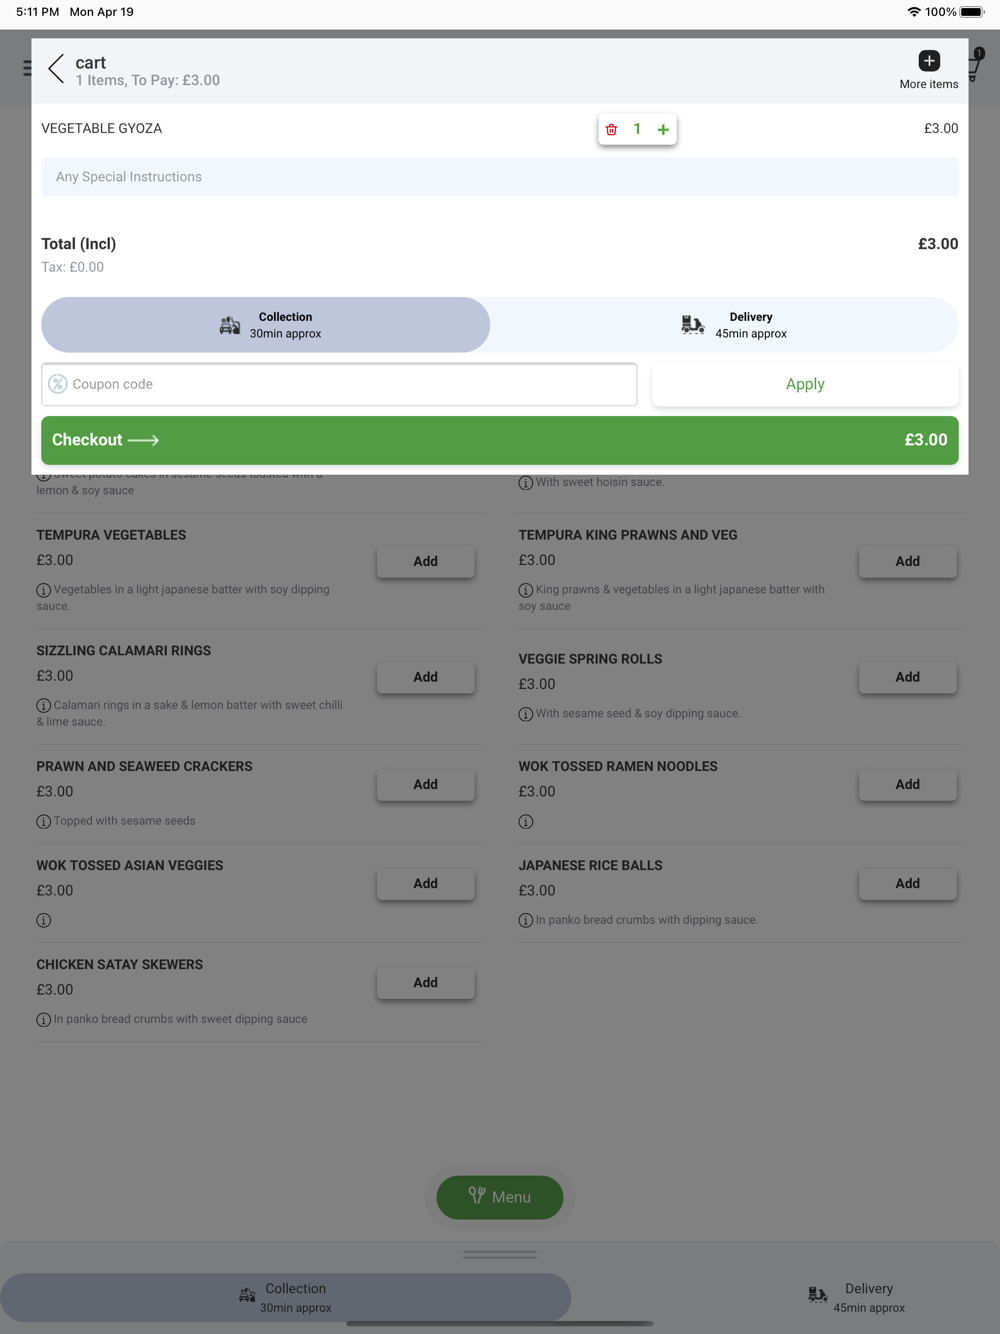Select Delivery 45min approx in cart
The width and height of the screenshot is (1000, 1334).
click(724, 325)
